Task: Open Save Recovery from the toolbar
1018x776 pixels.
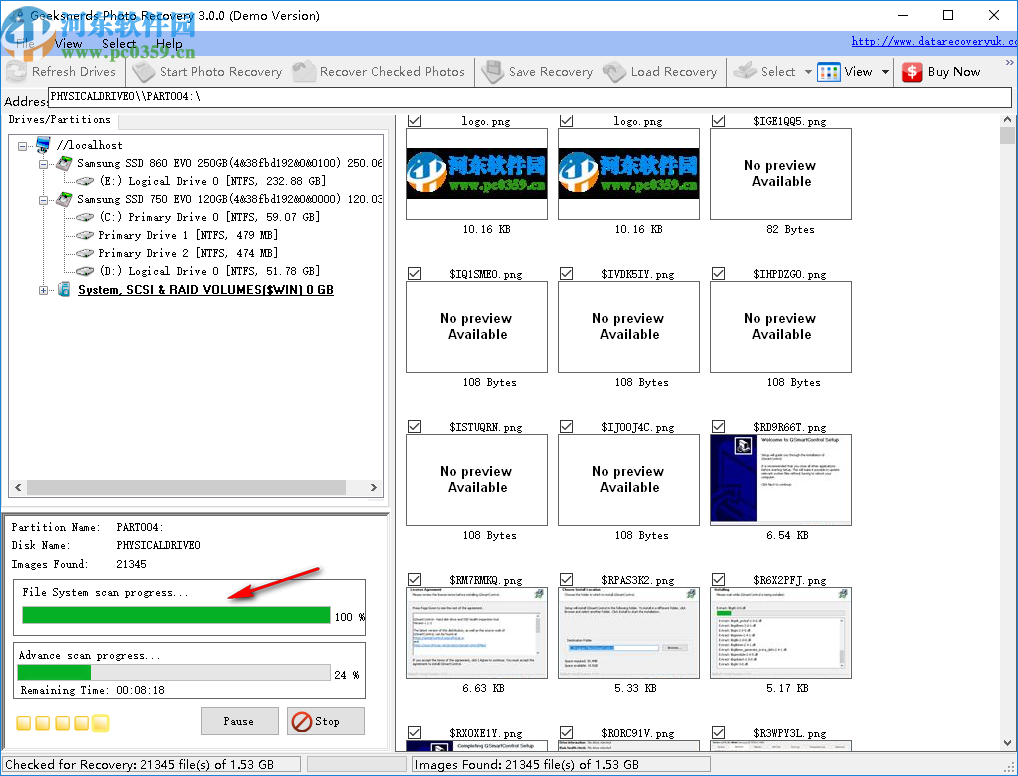Action: point(492,71)
